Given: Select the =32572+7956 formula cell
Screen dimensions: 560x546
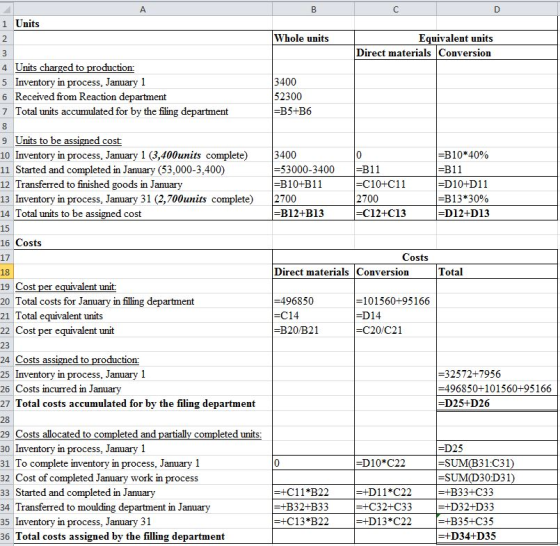Looking at the screenshot, I should pos(497,374).
